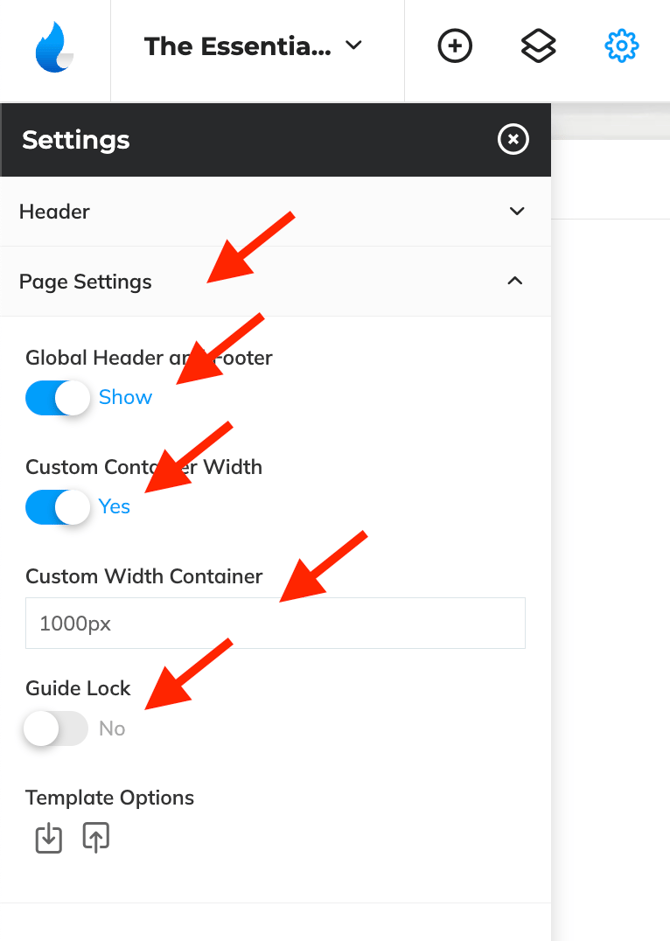The image size is (670, 941).
Task: Click the Custom Width Container input field
Action: 275,623
